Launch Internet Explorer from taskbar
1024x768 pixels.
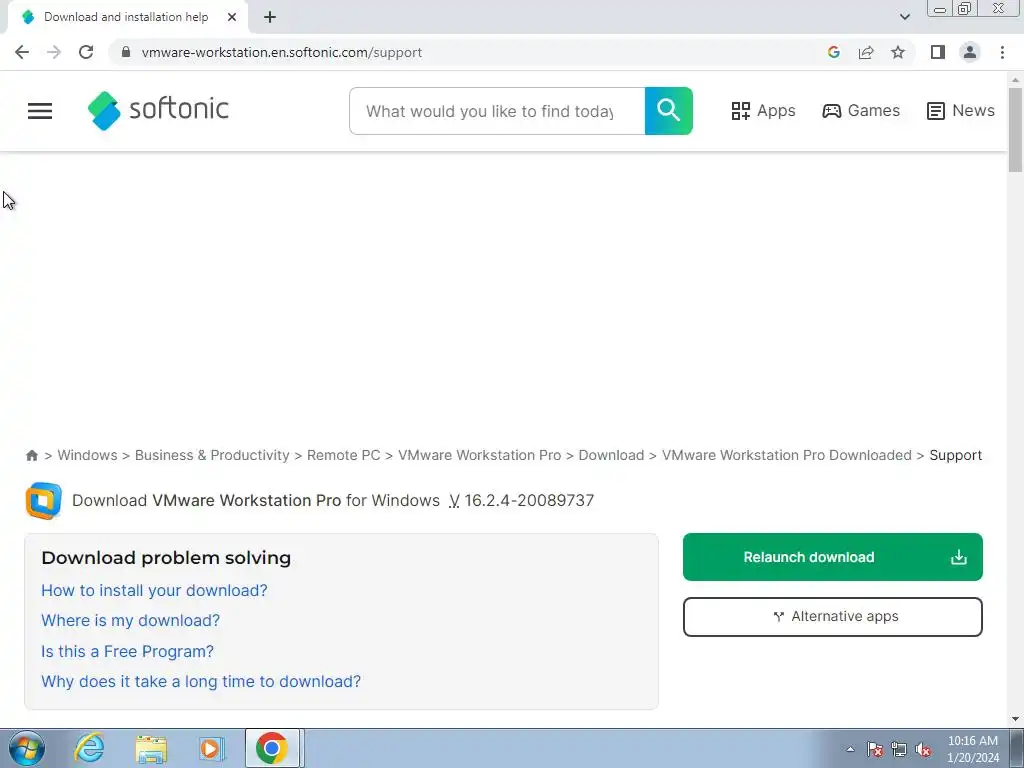click(x=89, y=748)
